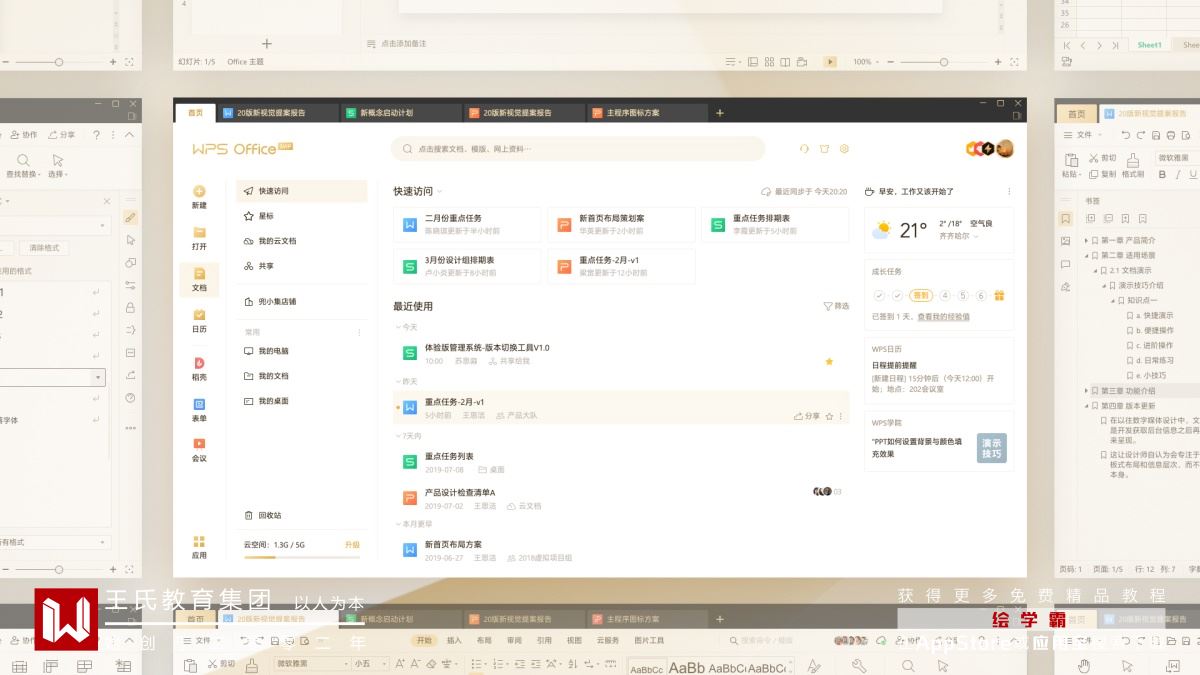Click the Bold B icon in right window
This screenshot has height=675, width=1200.
pyautogui.click(x=1163, y=174)
